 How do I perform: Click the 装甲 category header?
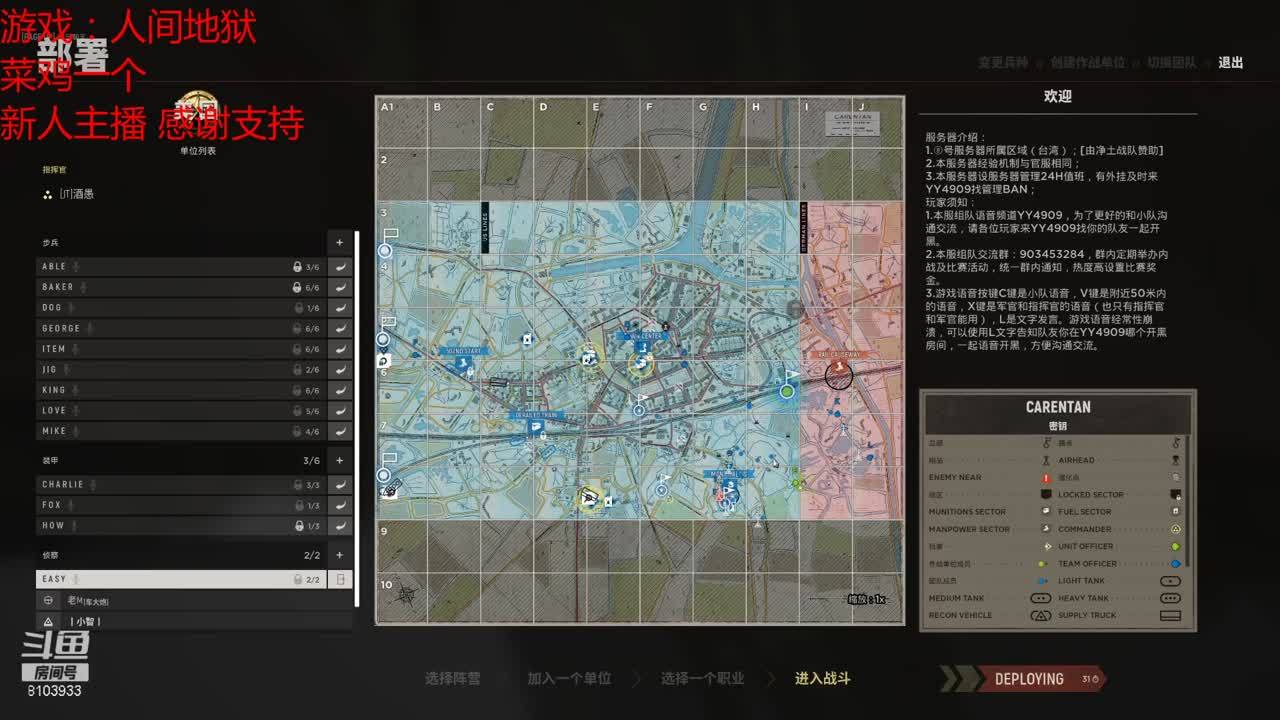(x=50, y=461)
